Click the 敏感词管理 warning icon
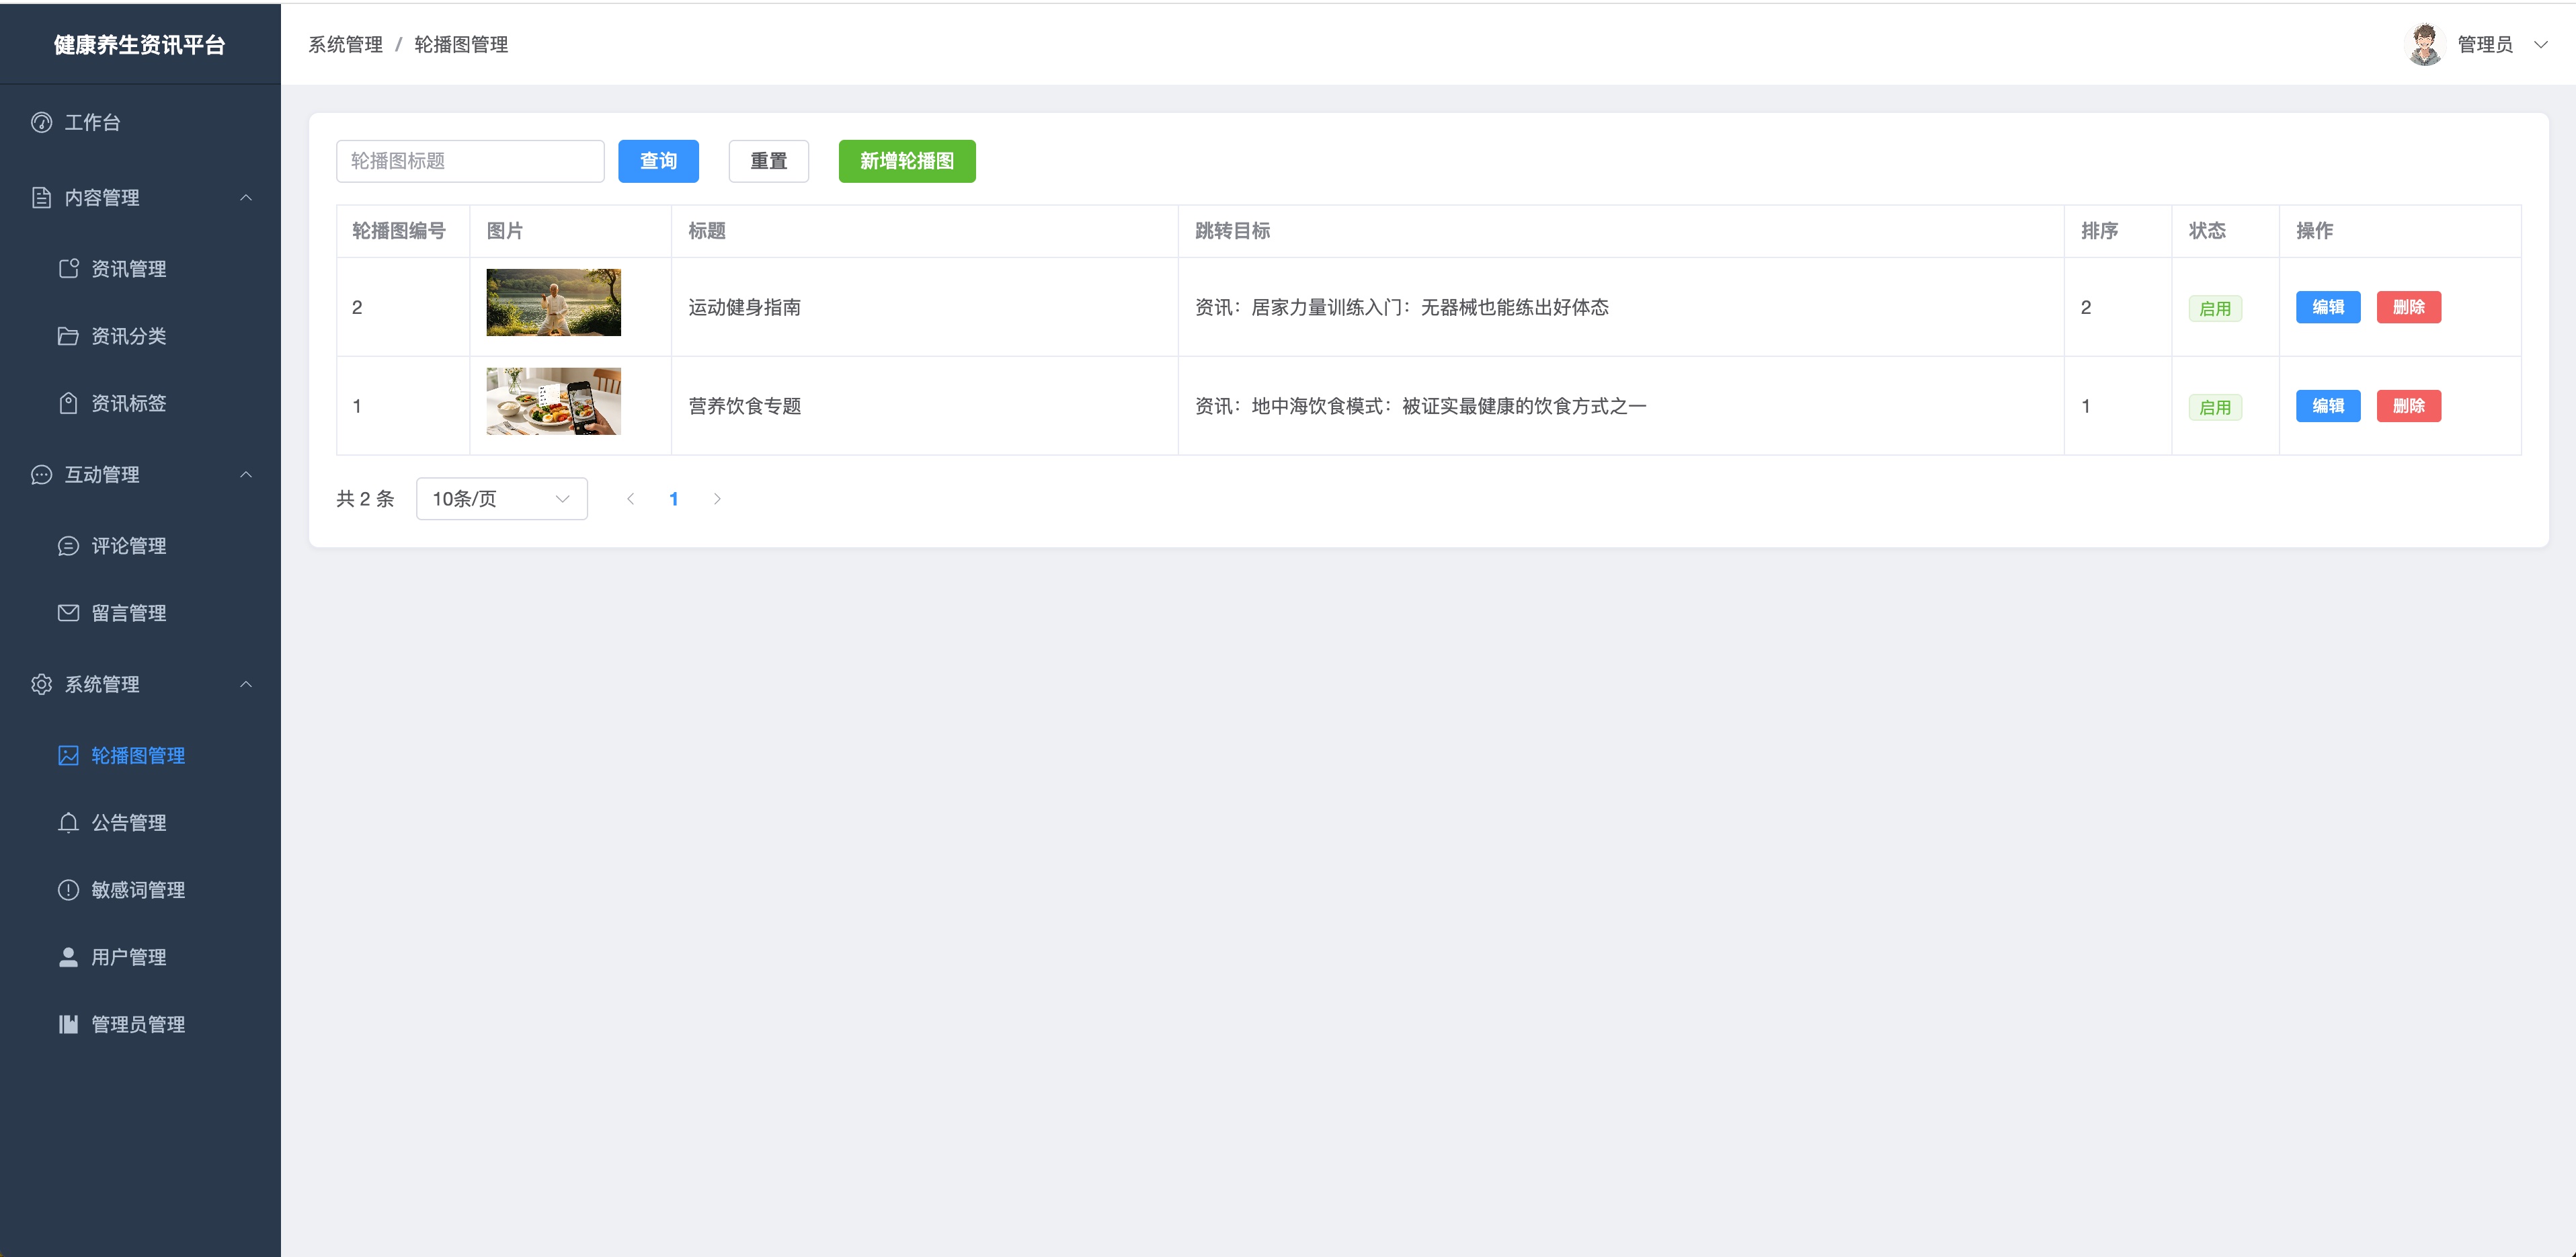This screenshot has width=2576, height=1257. [68, 890]
